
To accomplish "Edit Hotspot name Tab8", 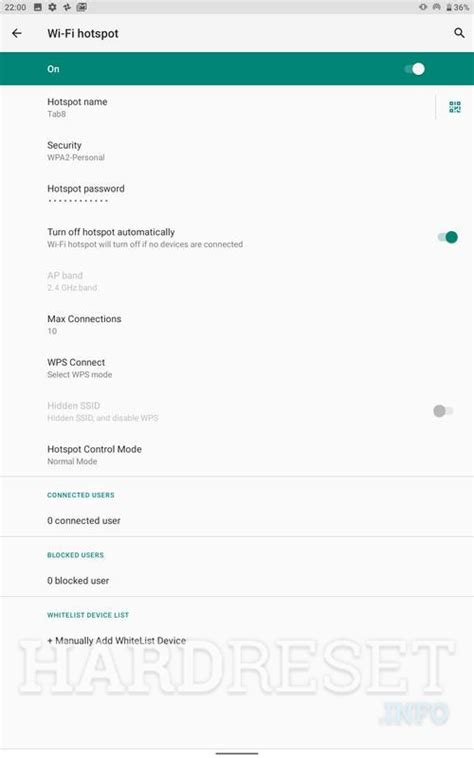I will pyautogui.click(x=217, y=107).
